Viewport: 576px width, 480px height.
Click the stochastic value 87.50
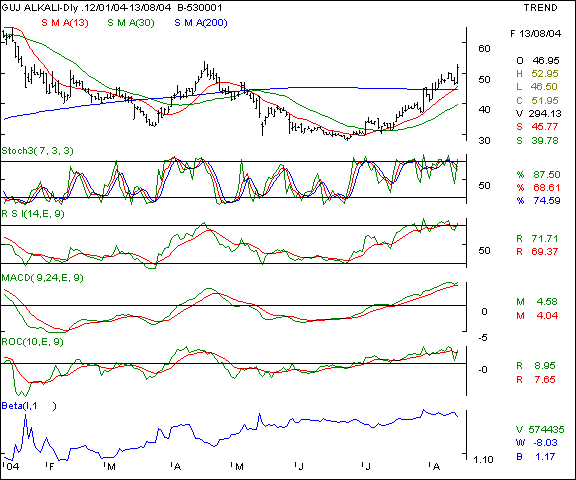(547, 174)
